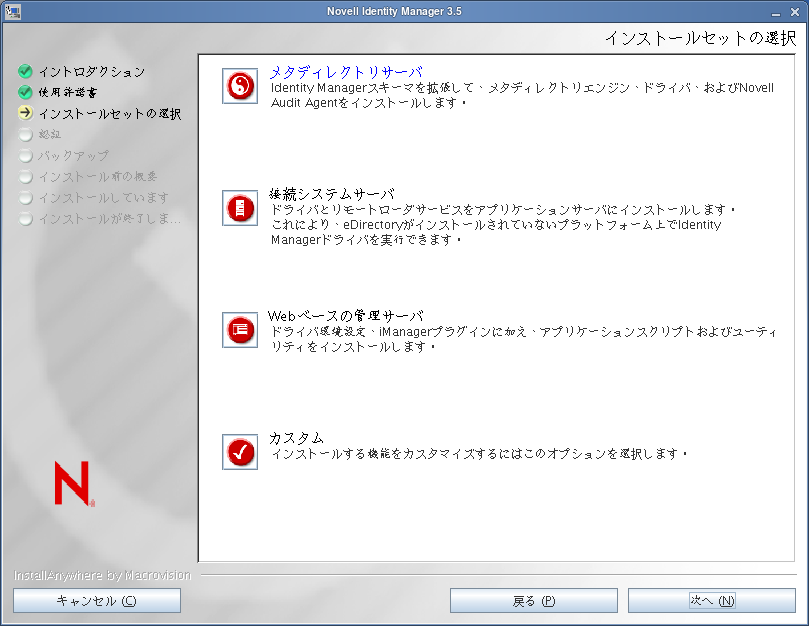
Task: Open the window menu icon in title bar
Action: click(13, 11)
